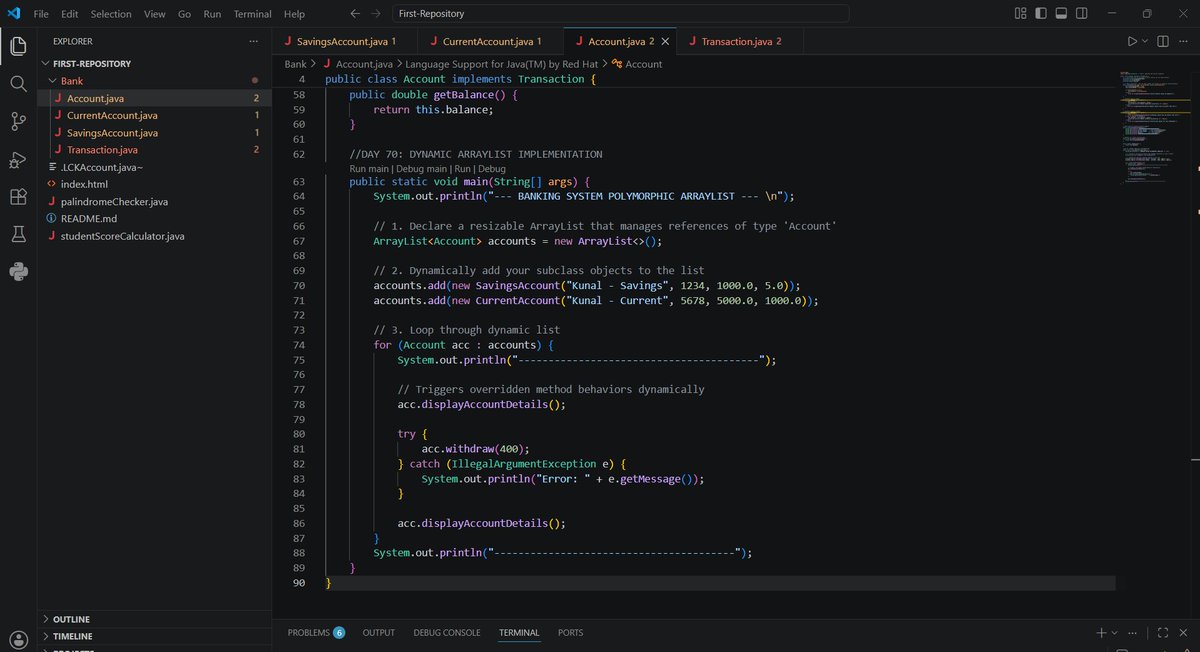Click Debug main code lens link
The image size is (1200, 652).
pos(421,169)
